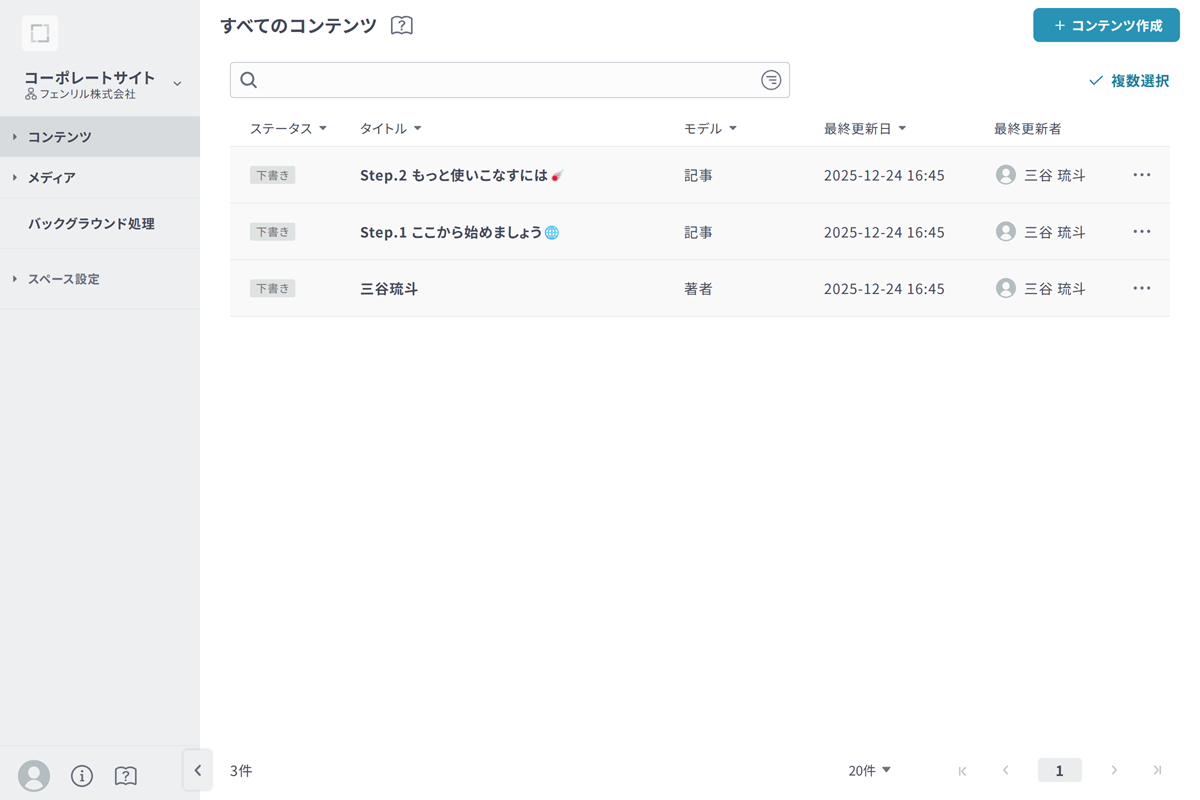1200x800 pixels.
Task: Open the Step.1 ここから始めましょう entry
Action: coord(451,232)
